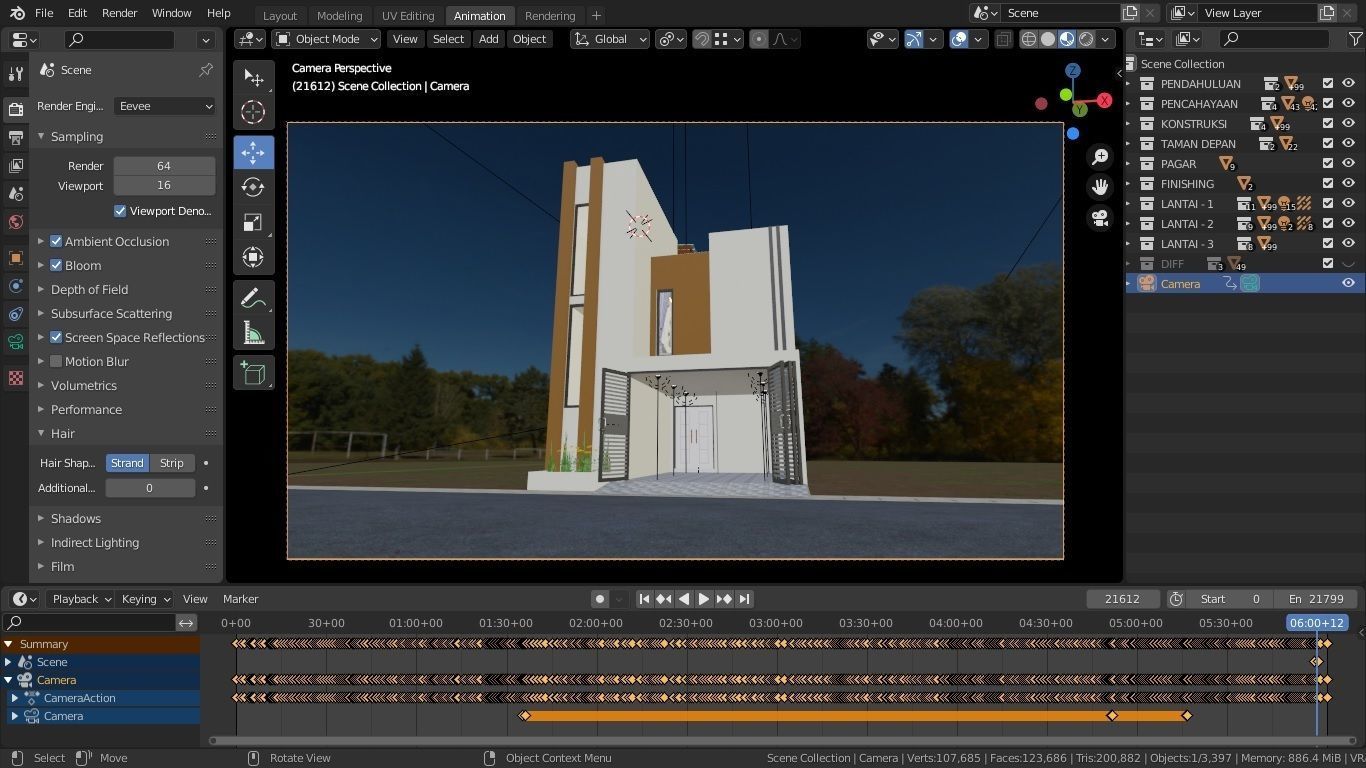Click the current frame field 21612
This screenshot has width=1366, height=768.
1122,599
